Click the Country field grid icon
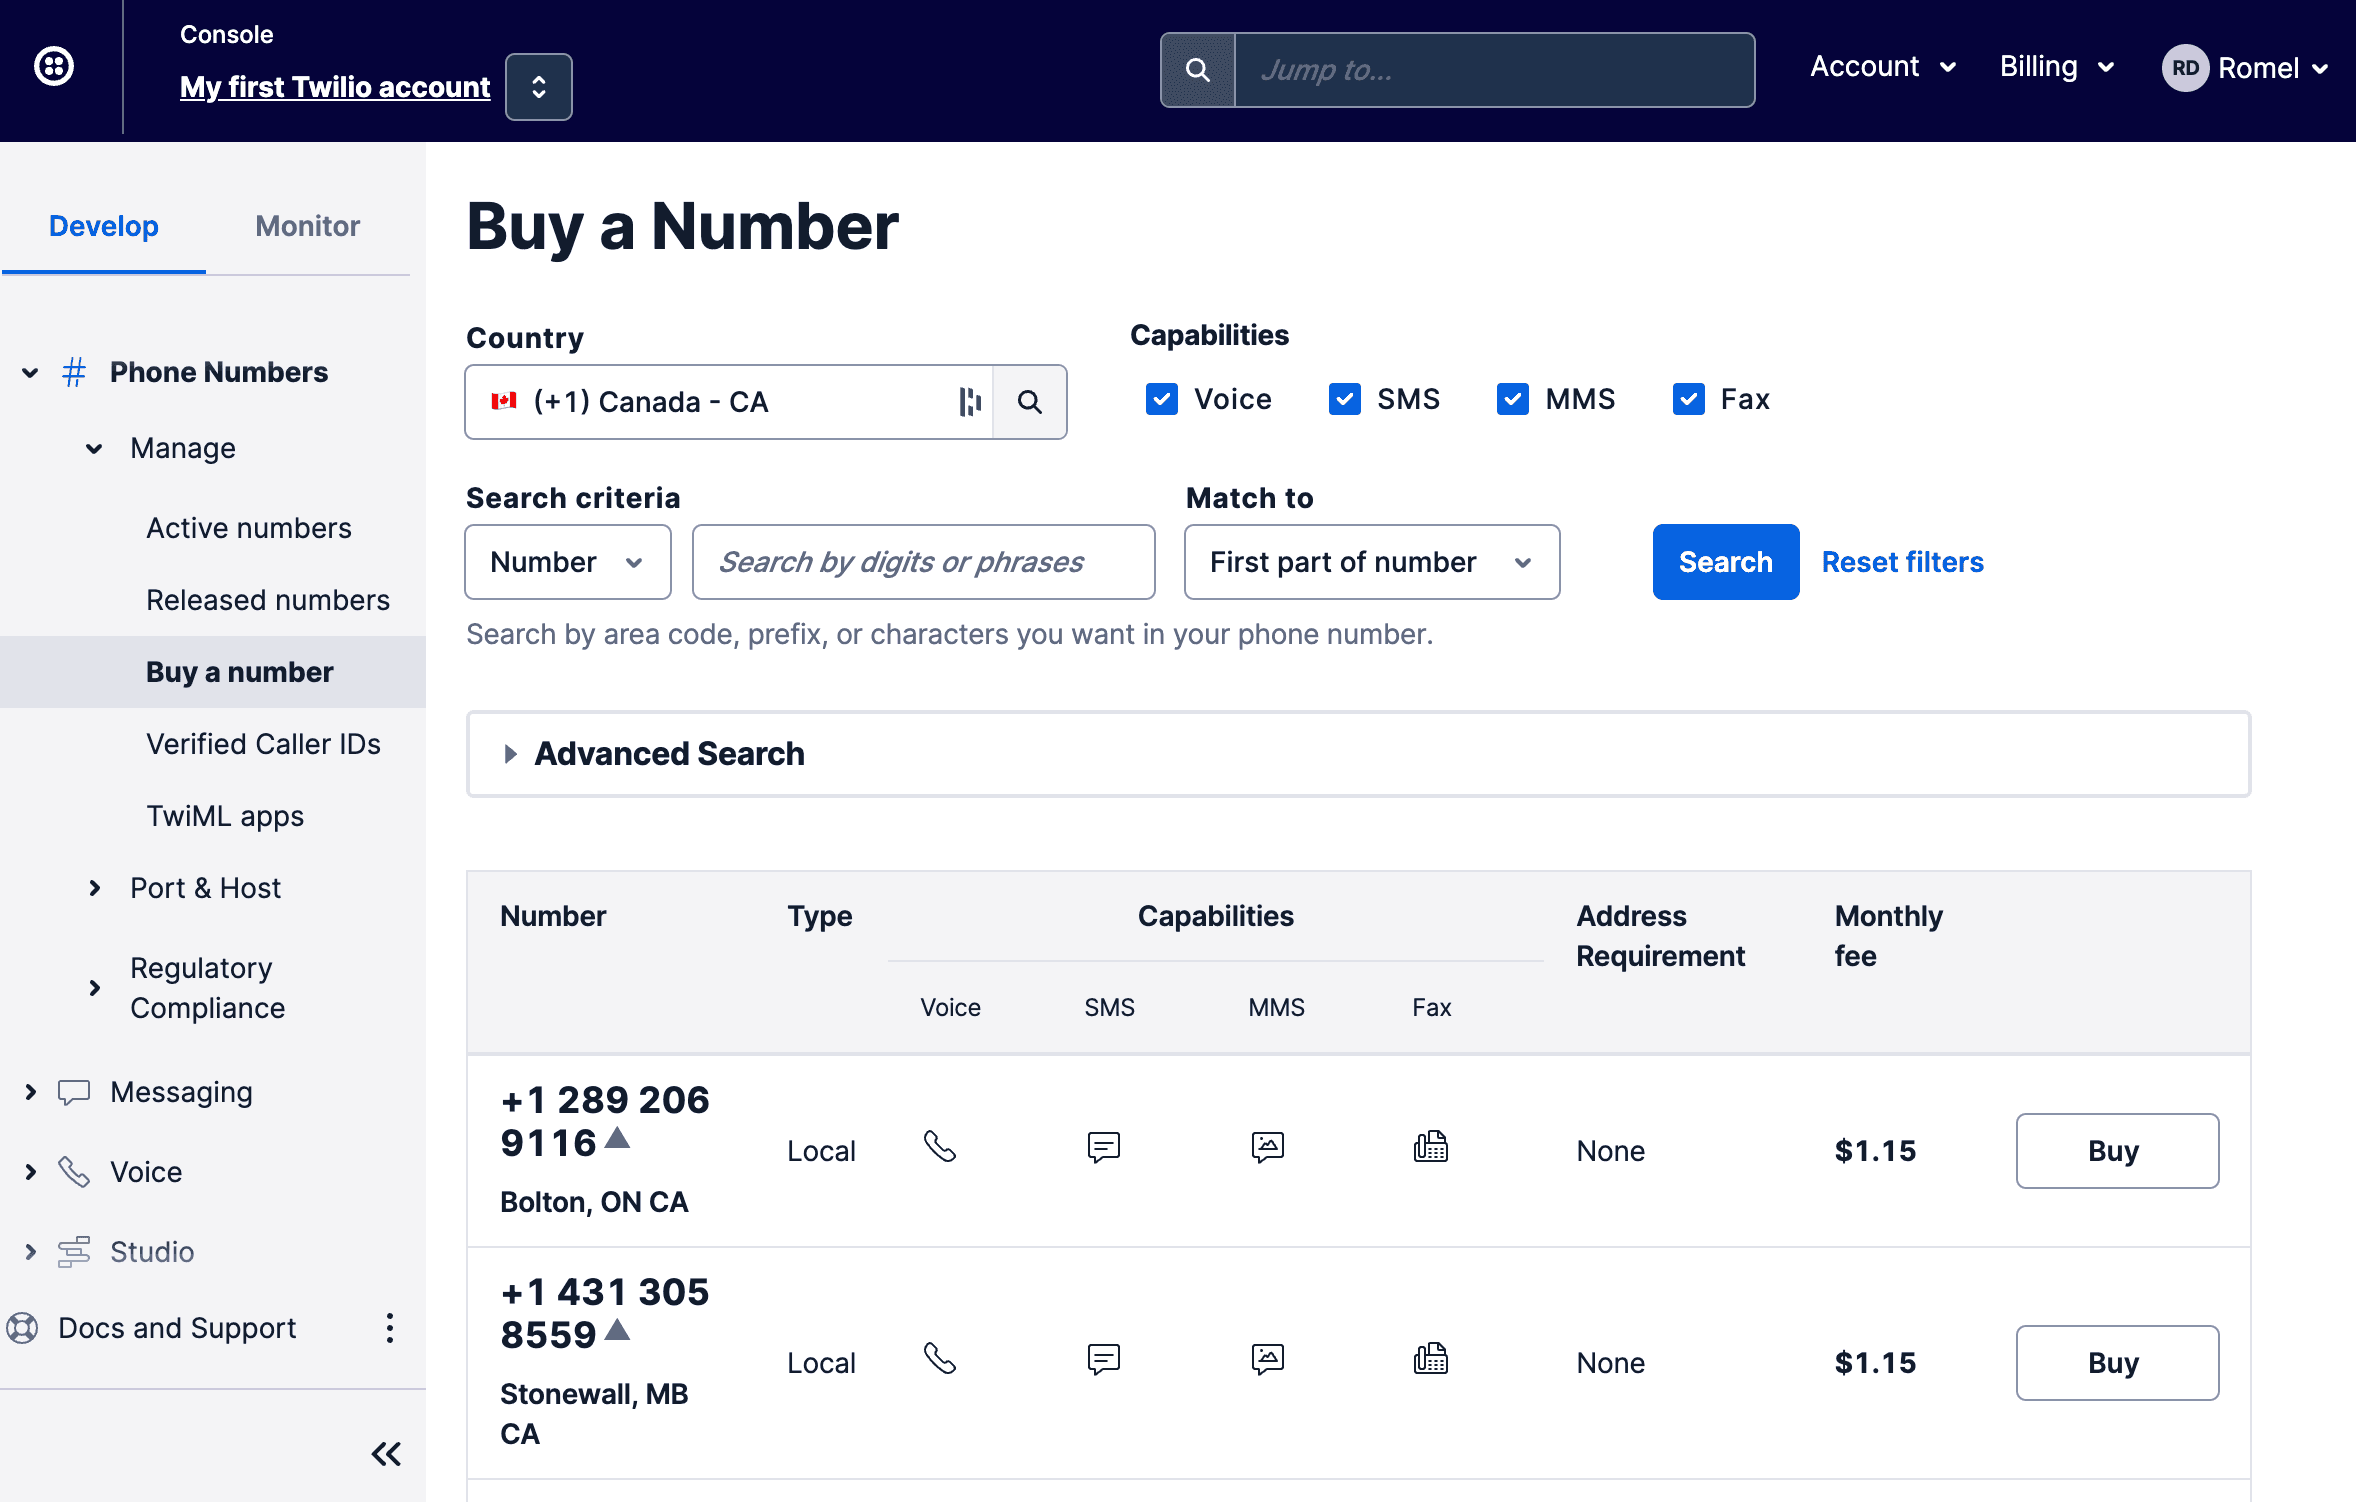The width and height of the screenshot is (2356, 1502). pos(970,402)
